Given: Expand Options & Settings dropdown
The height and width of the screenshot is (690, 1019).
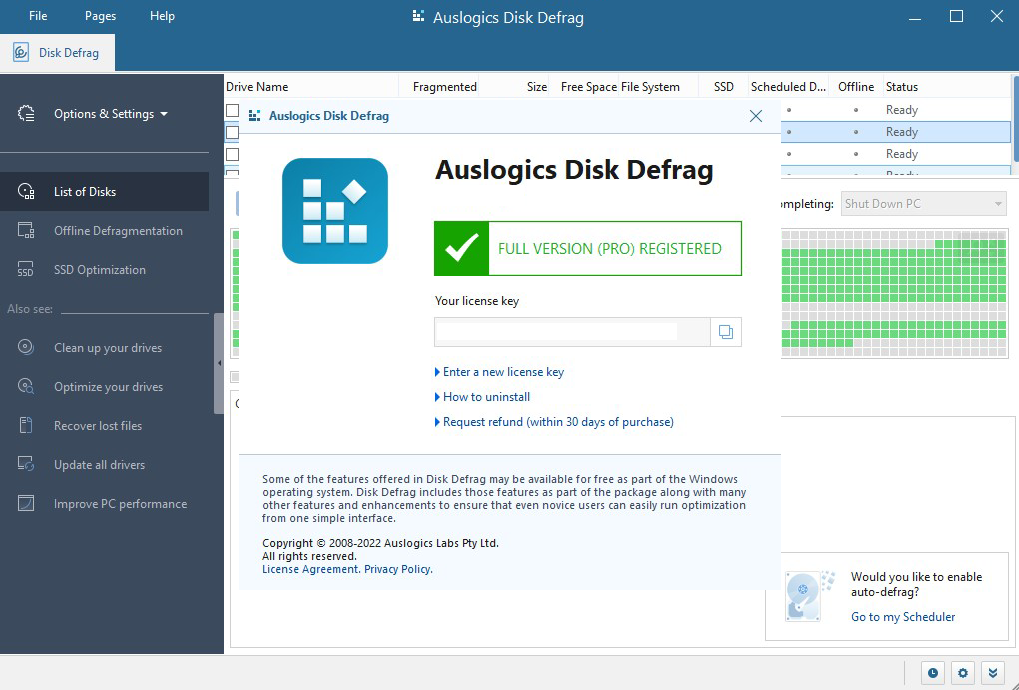Looking at the screenshot, I should coord(110,114).
